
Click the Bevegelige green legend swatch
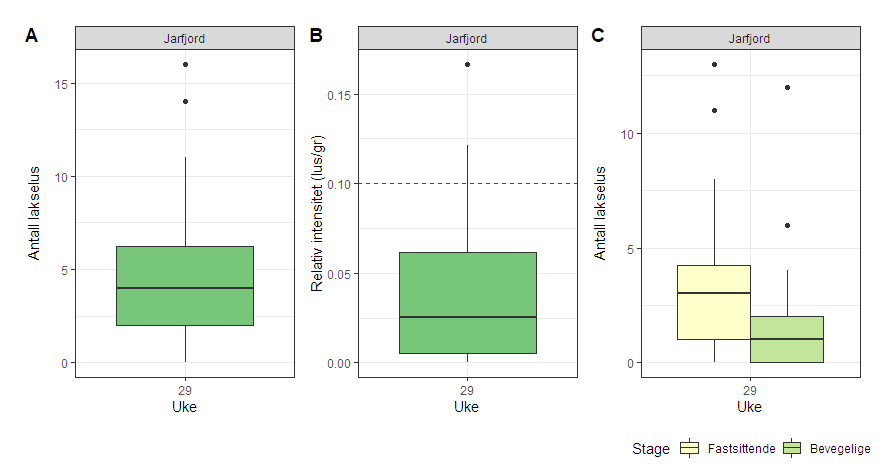[x=794, y=449]
